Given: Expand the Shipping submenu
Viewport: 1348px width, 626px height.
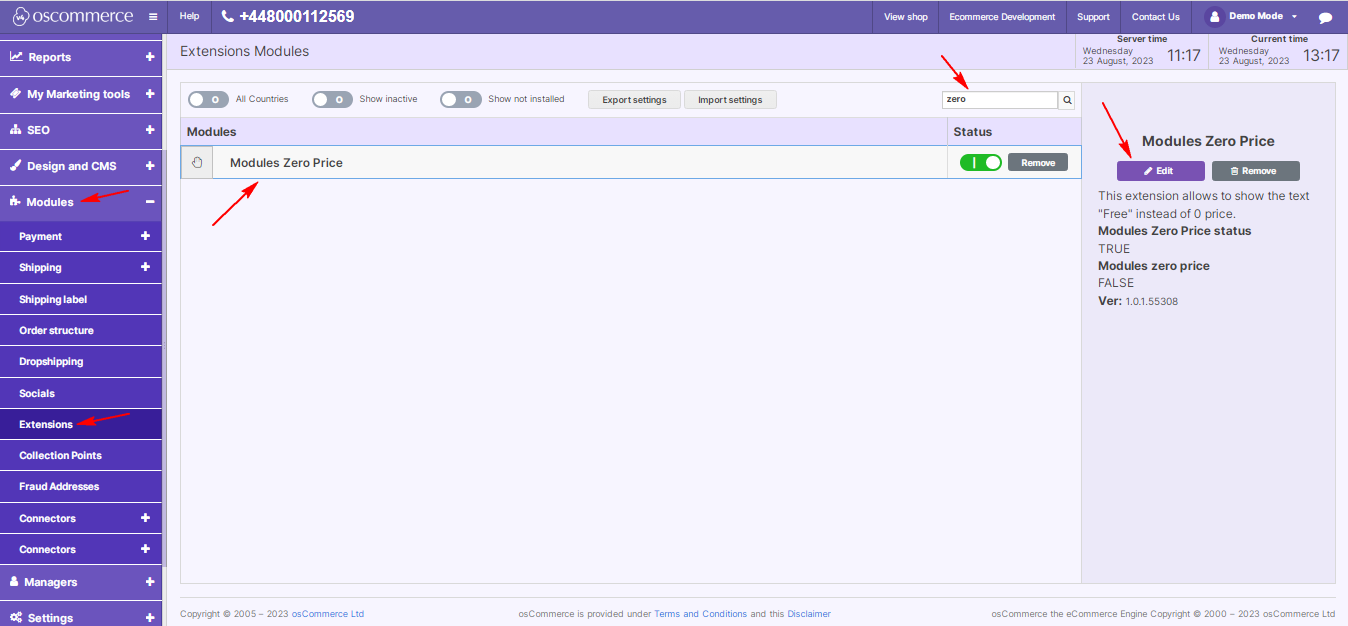Looking at the screenshot, I should (x=145, y=267).
